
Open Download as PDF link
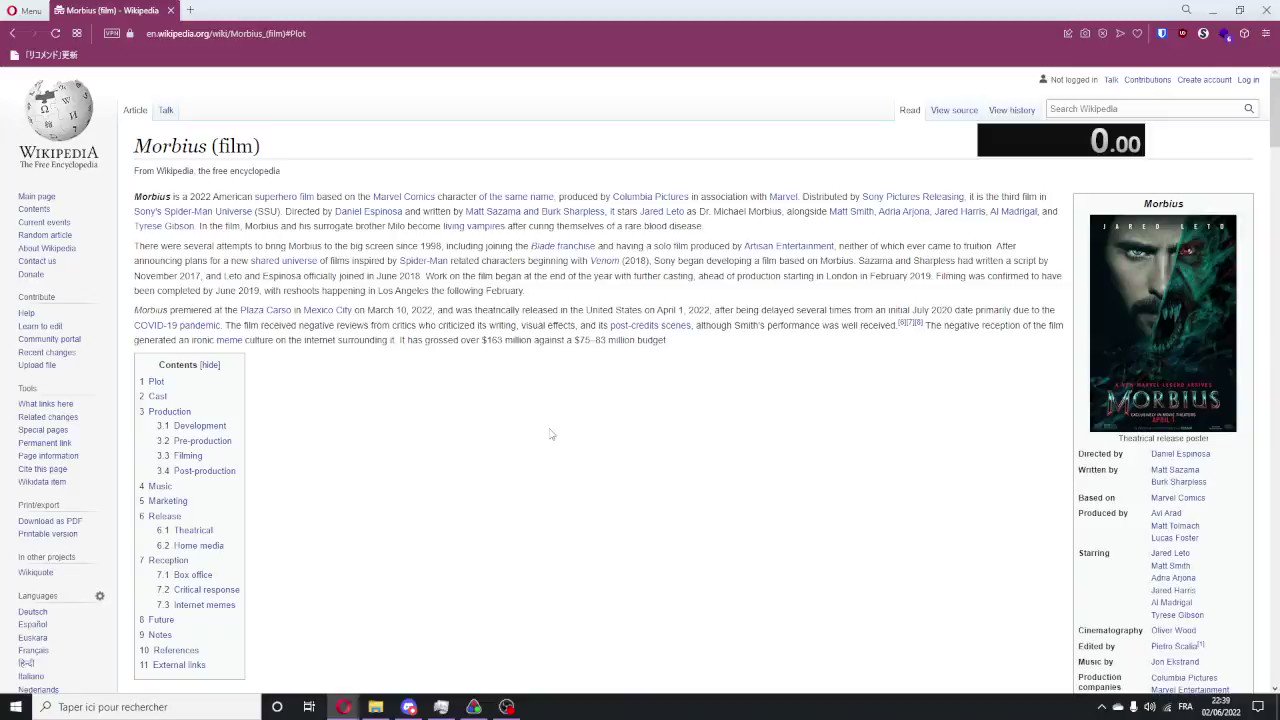click(50, 521)
